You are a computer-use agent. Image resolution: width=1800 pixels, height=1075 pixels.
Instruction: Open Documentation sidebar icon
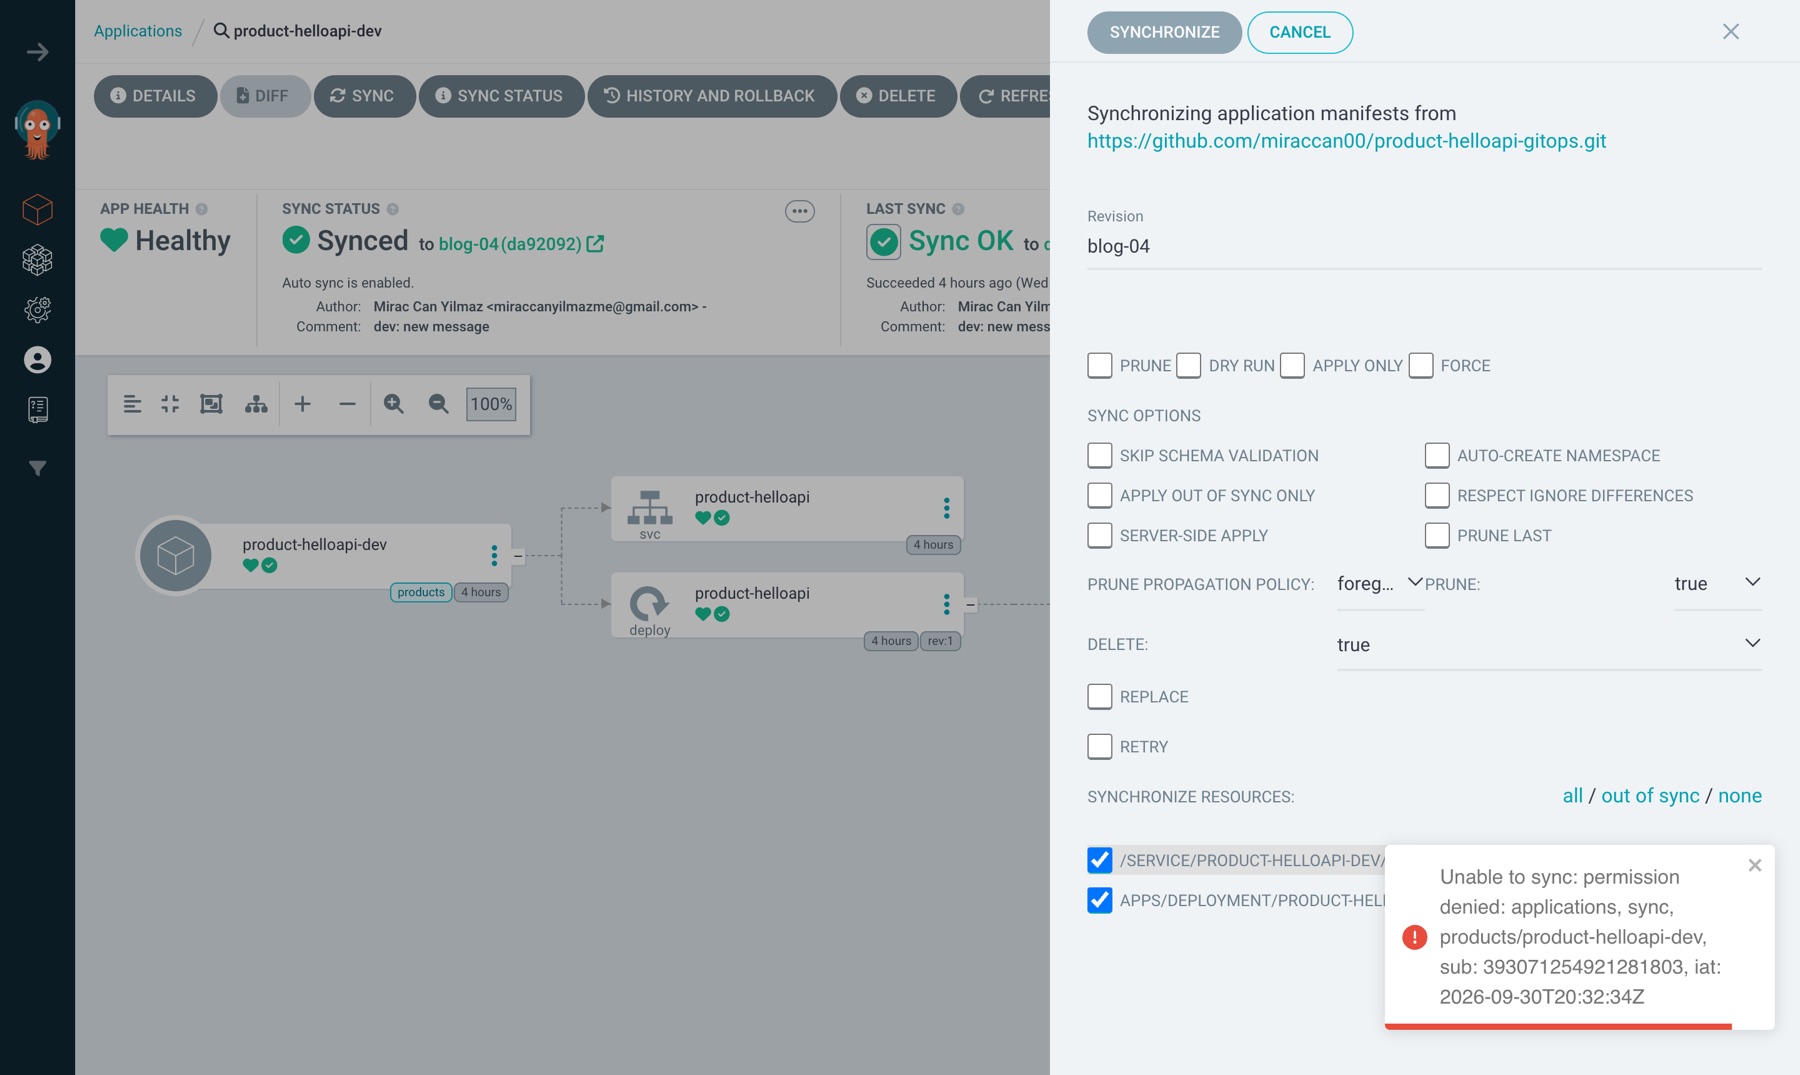click(37, 409)
